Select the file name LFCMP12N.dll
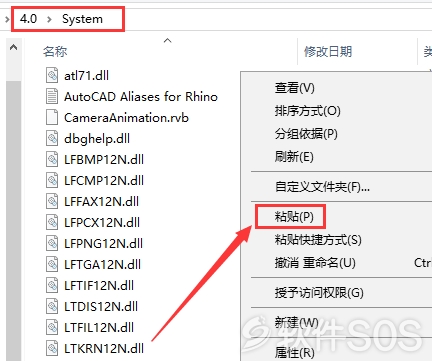The image size is (432, 361). [x=104, y=181]
